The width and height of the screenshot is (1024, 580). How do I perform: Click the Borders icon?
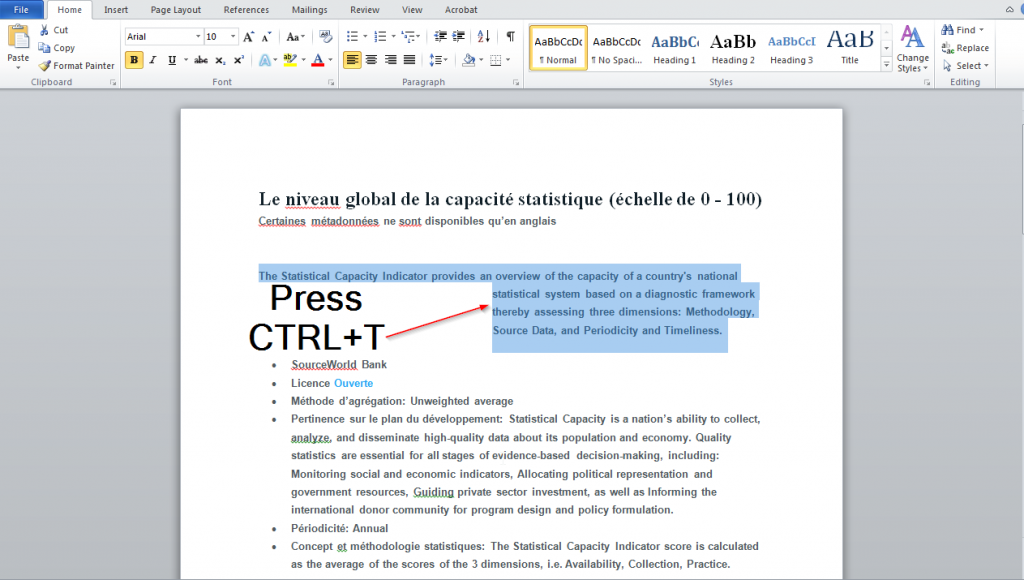coord(496,60)
